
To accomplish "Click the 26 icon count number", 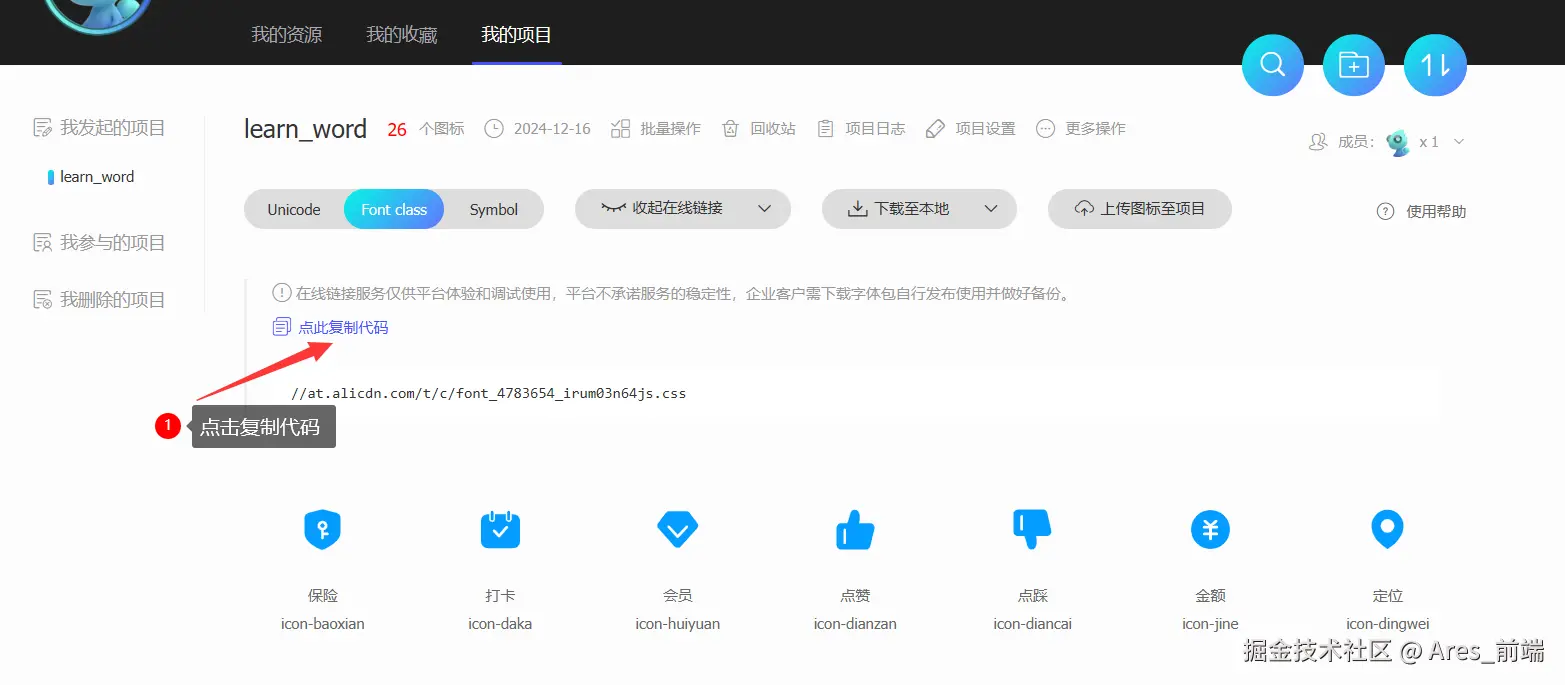I will click(397, 130).
